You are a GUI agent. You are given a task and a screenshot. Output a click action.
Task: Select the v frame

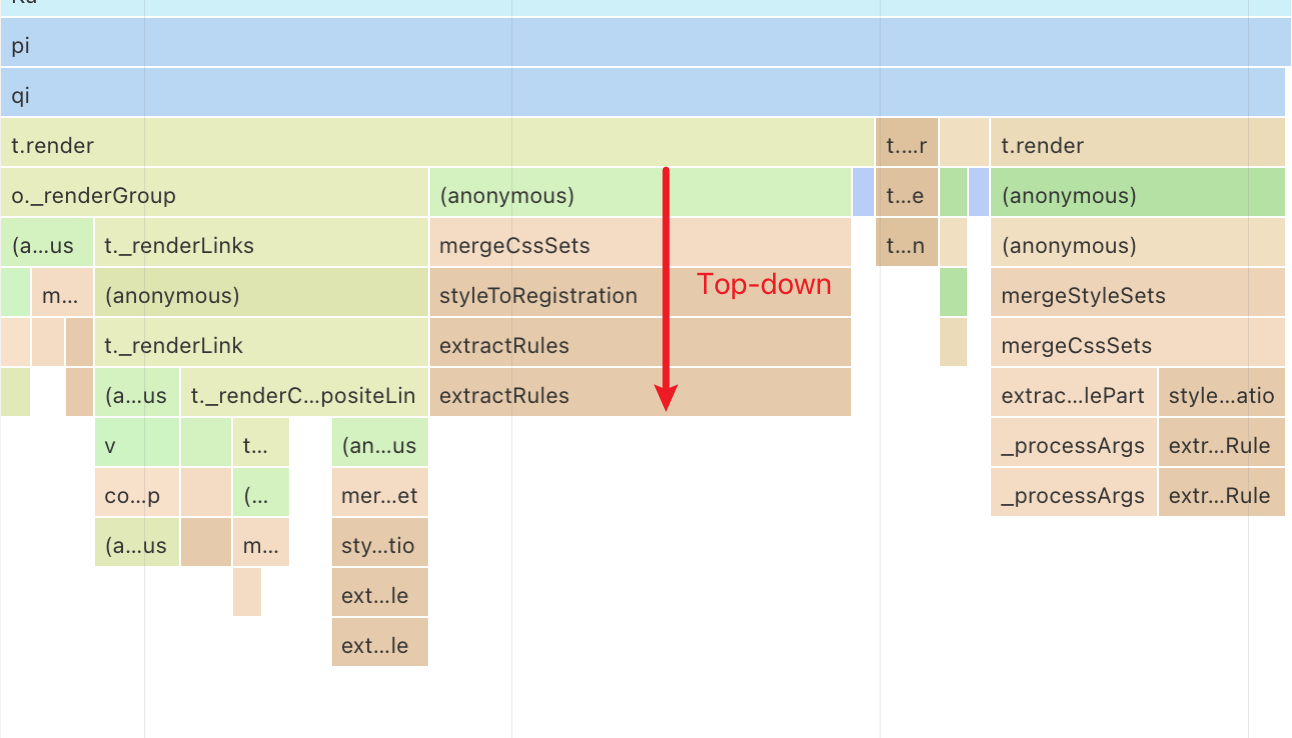click(x=137, y=442)
